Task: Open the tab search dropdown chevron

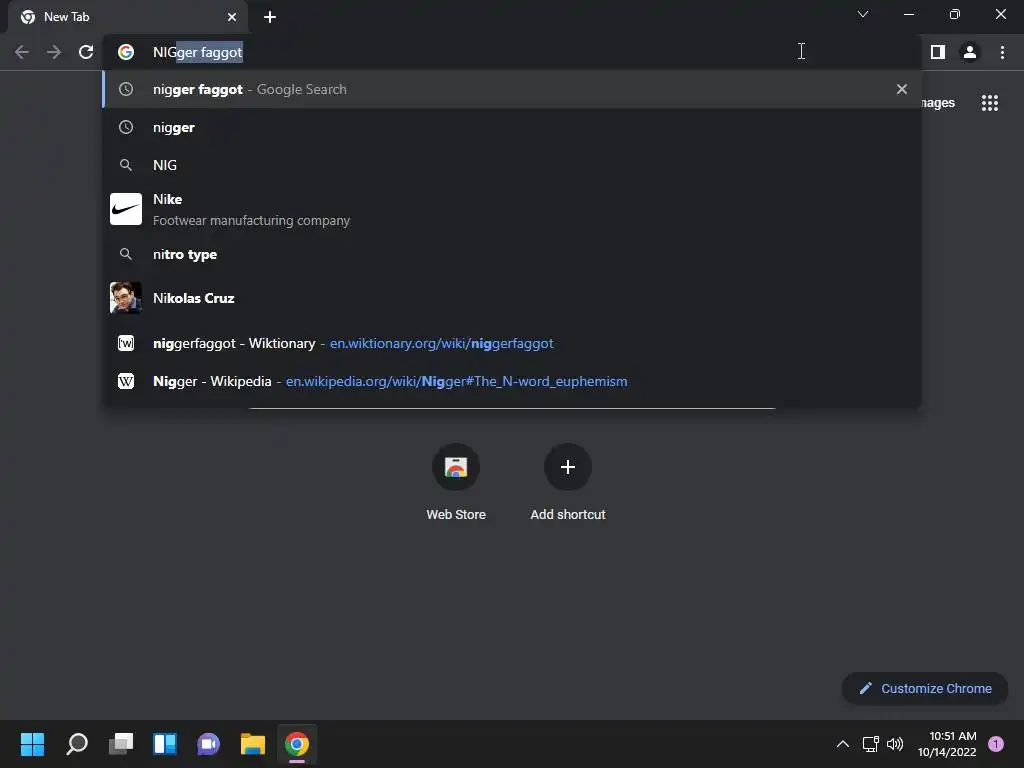Action: (x=863, y=14)
